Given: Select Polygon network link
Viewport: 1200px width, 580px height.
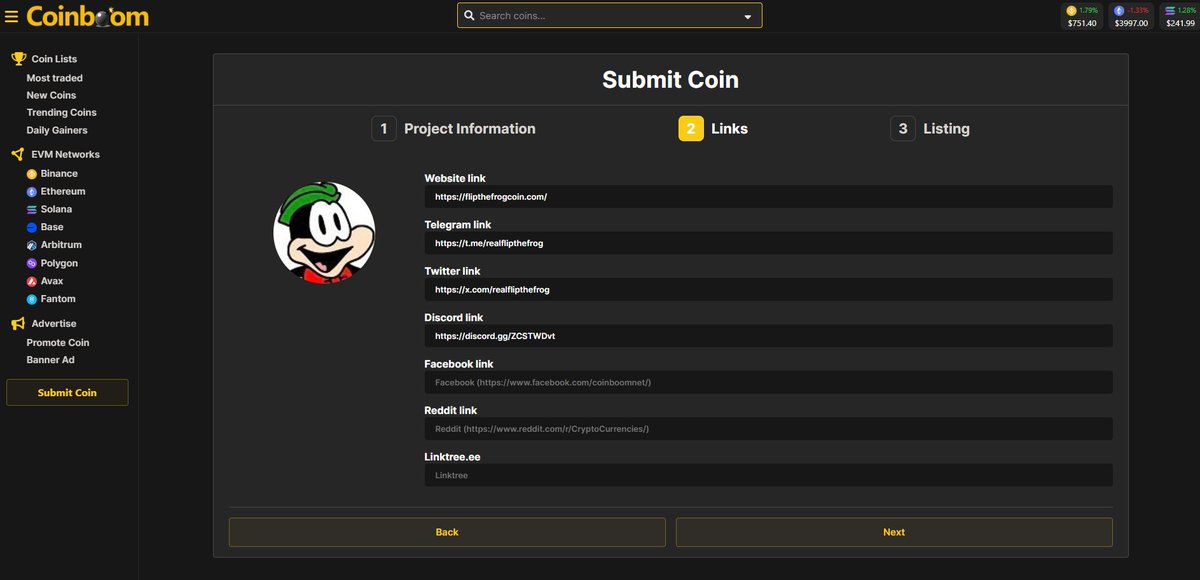Looking at the screenshot, I should tap(59, 264).
